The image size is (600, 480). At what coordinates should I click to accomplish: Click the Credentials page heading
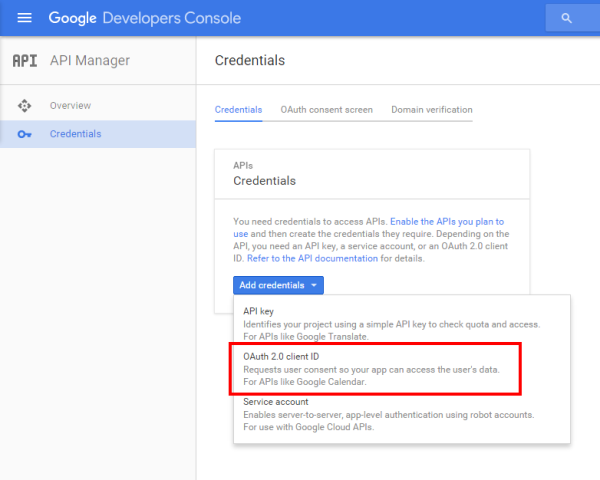click(x=250, y=60)
